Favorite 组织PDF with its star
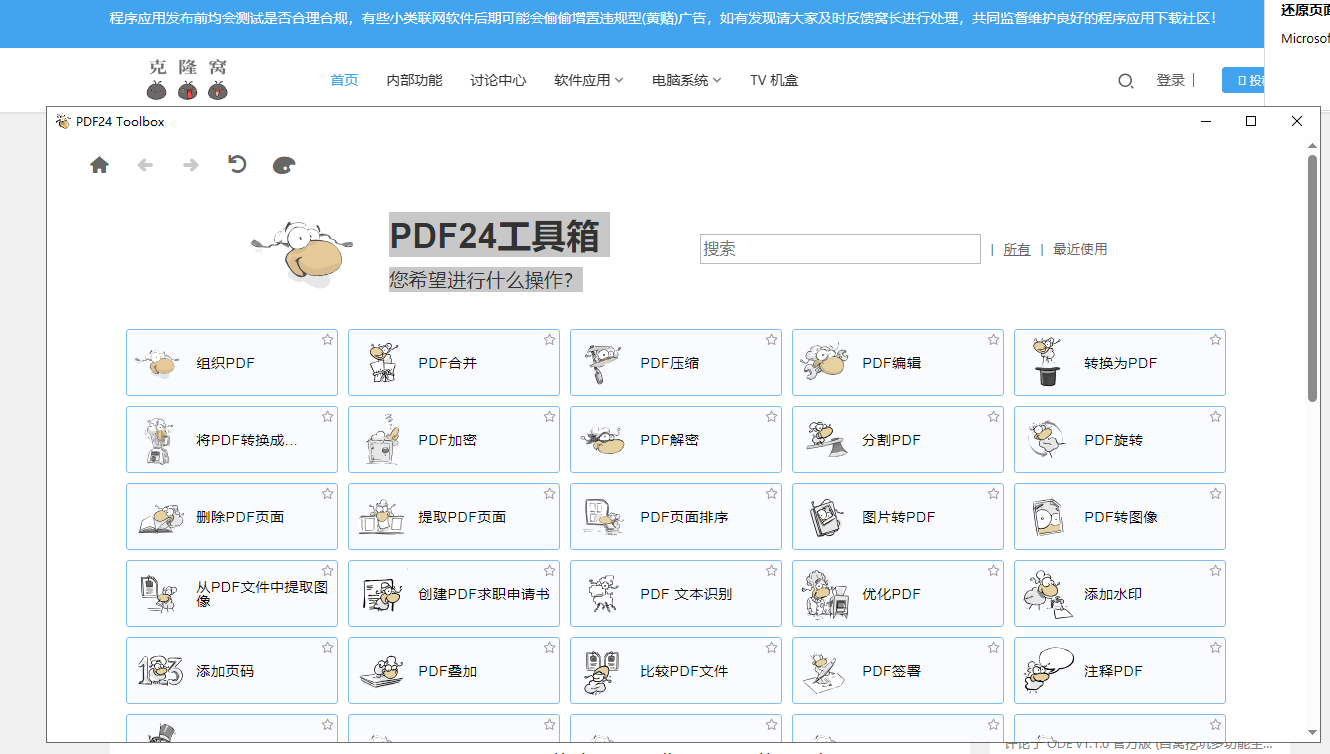This screenshot has width=1330, height=754. 327,340
